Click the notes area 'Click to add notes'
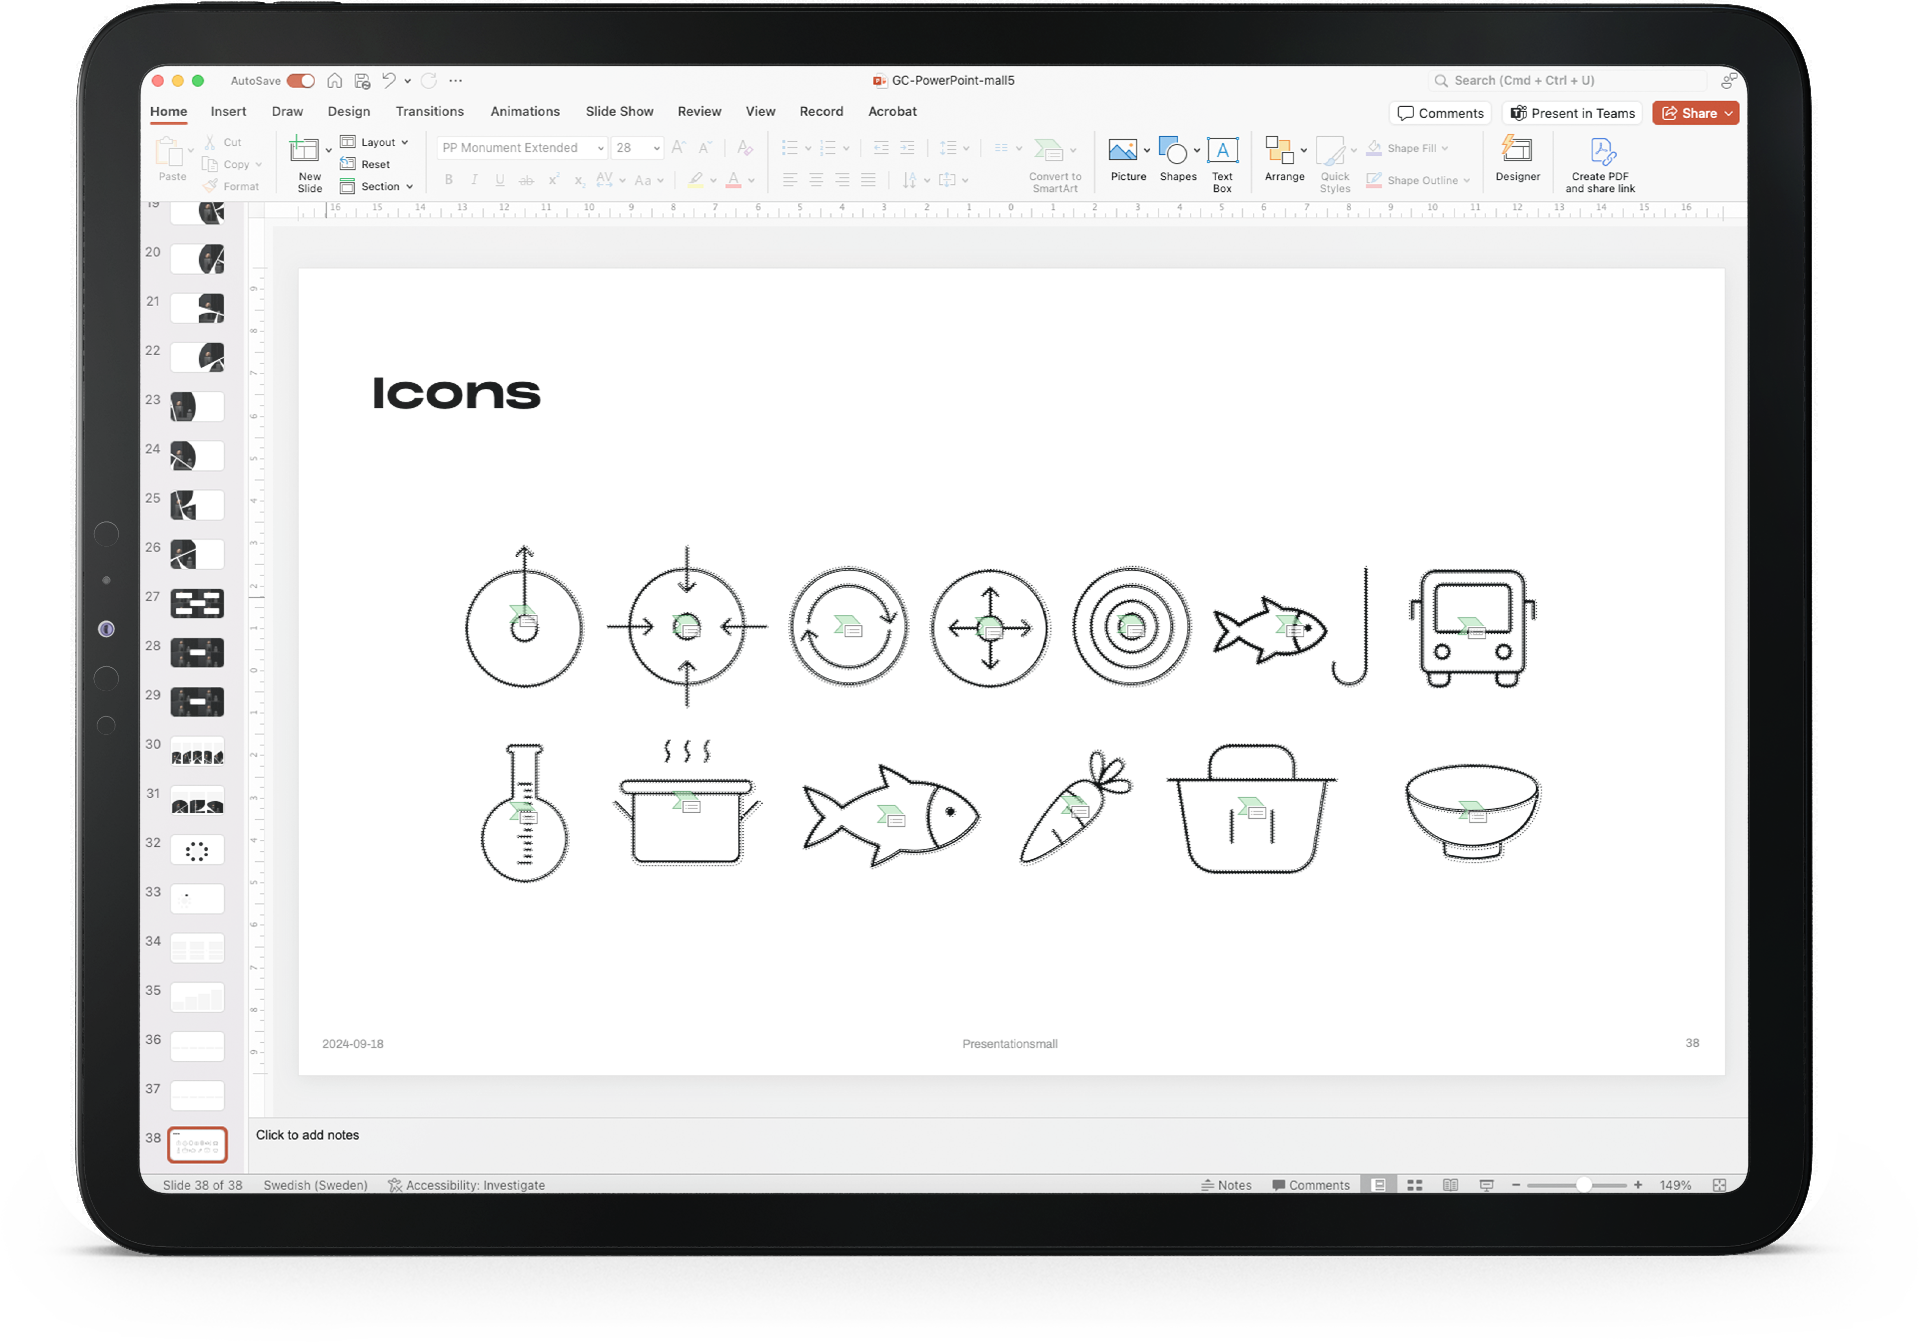This screenshot has height=1342, width=1919. point(307,1135)
